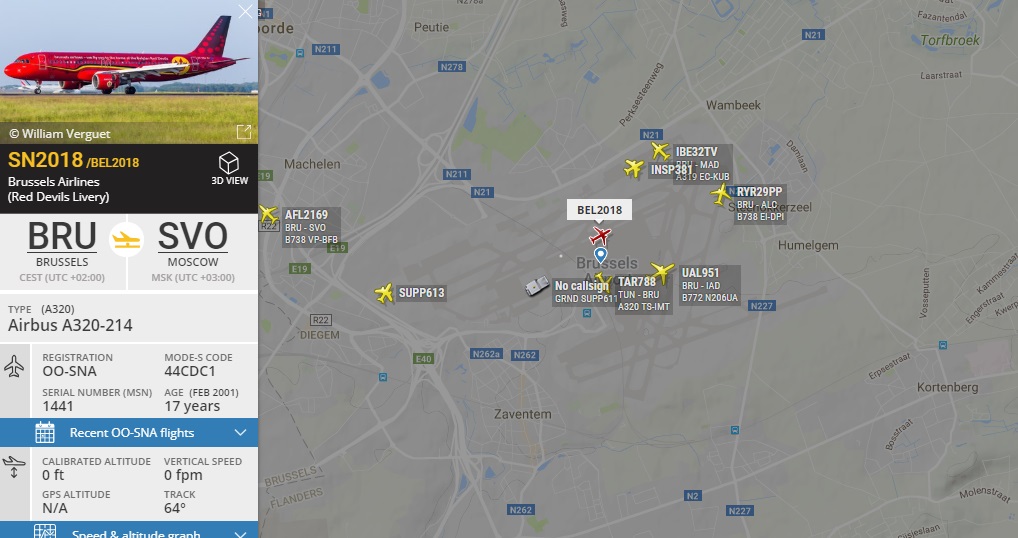
Task: Select the UAL951 aircraft icon
Action: click(663, 272)
